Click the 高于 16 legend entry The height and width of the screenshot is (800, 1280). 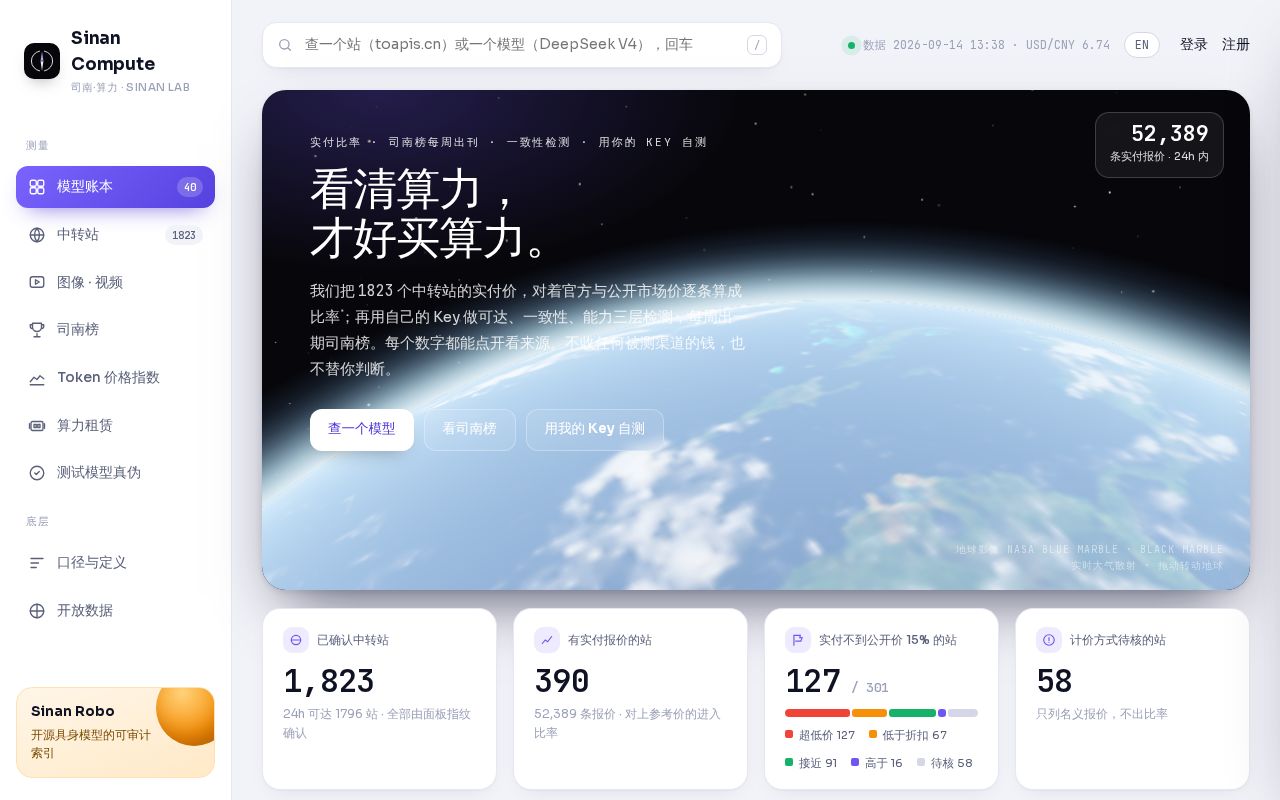(x=877, y=763)
